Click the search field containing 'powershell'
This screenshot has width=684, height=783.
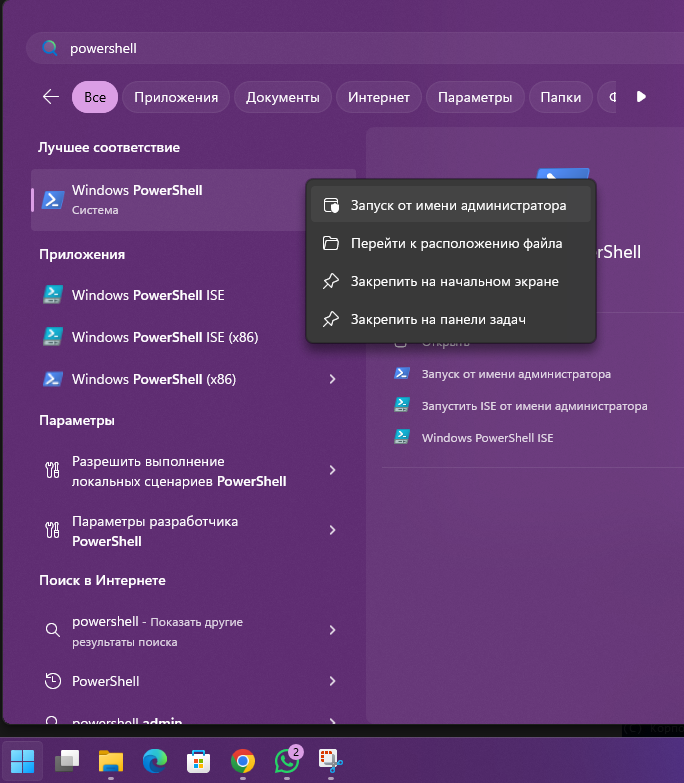[x=355, y=48]
